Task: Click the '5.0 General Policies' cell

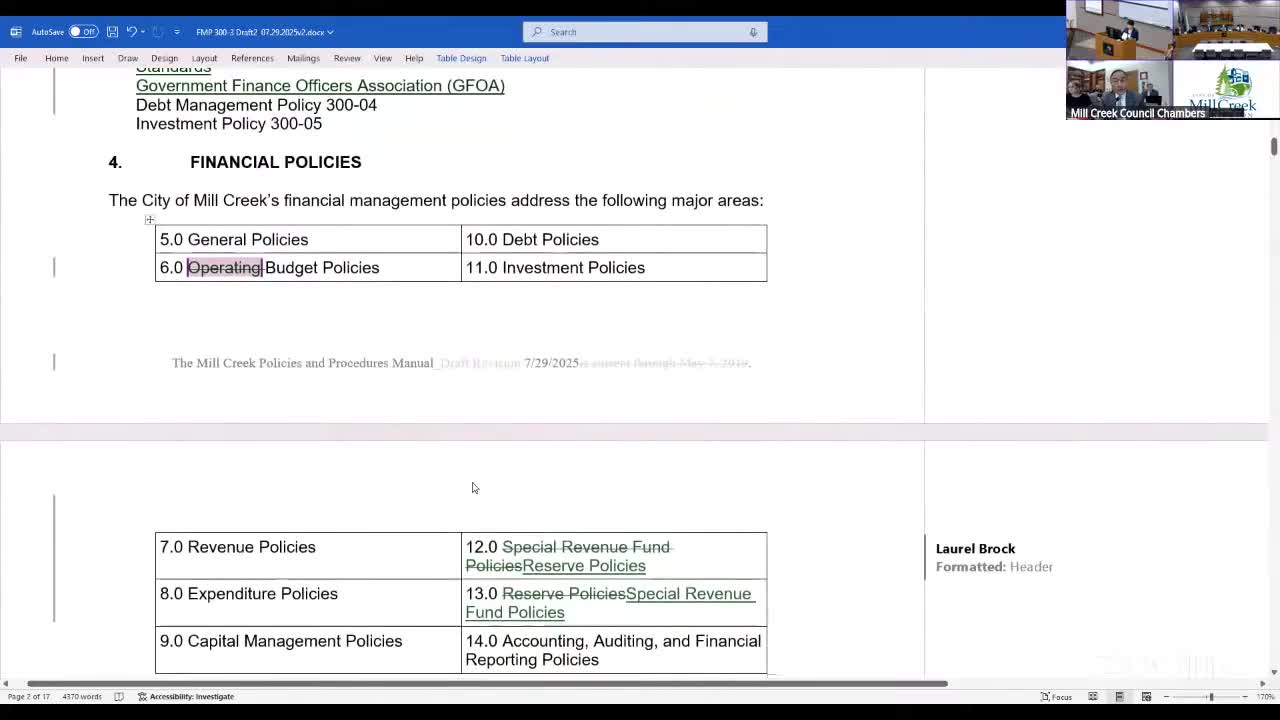Action: (308, 239)
